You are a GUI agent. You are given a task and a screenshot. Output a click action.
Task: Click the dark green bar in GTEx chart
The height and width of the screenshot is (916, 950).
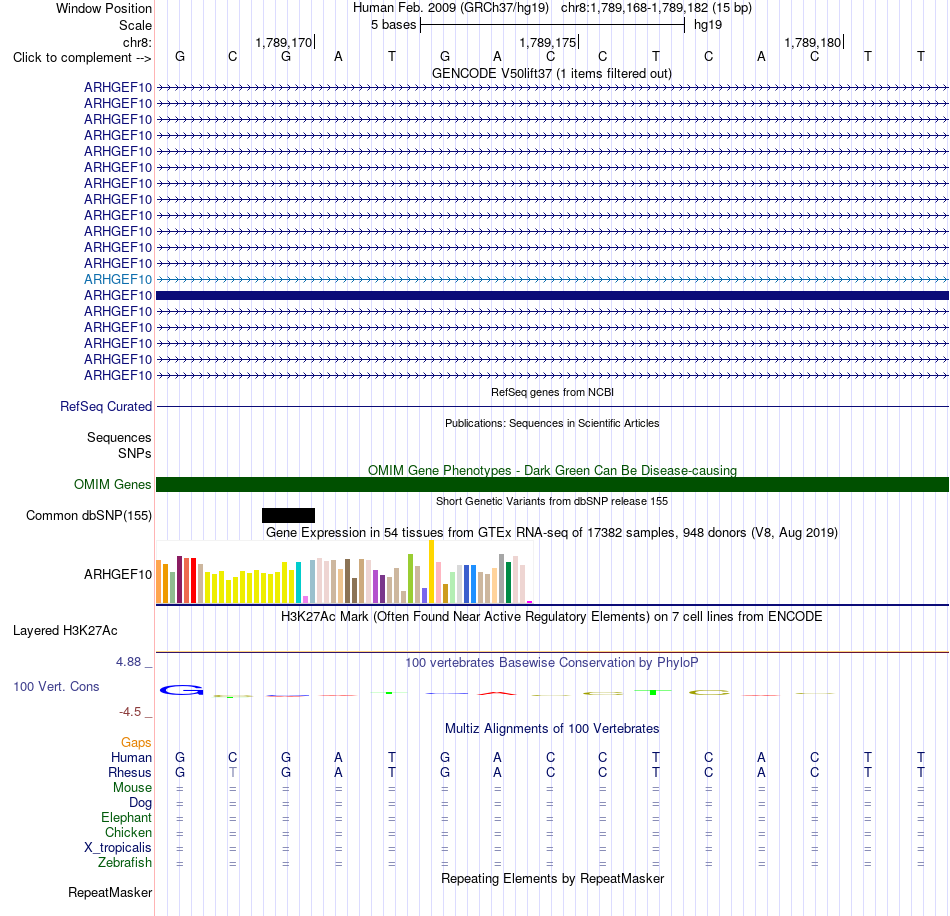(508, 582)
